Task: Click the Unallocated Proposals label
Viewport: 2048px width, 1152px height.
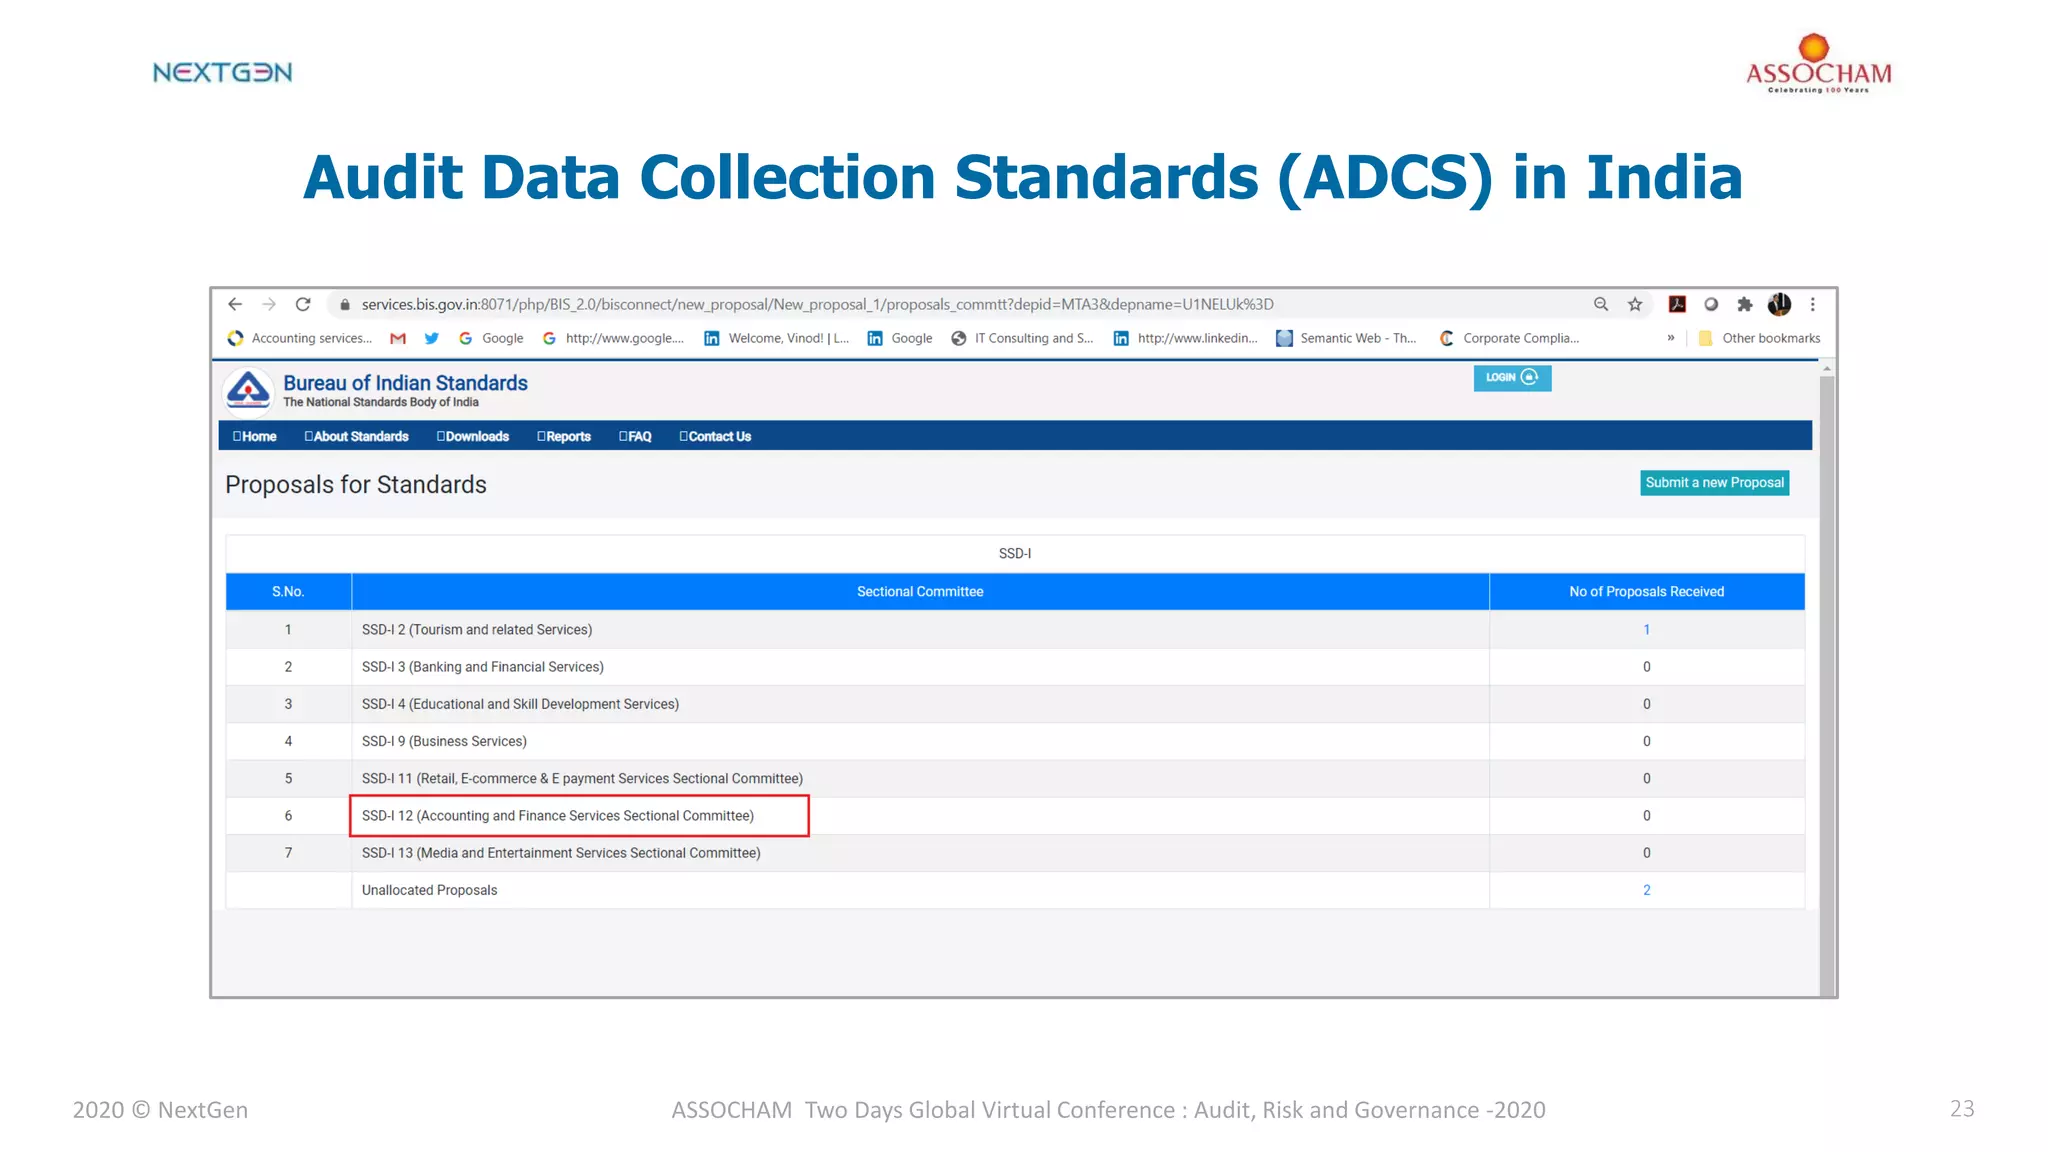Action: tap(429, 890)
